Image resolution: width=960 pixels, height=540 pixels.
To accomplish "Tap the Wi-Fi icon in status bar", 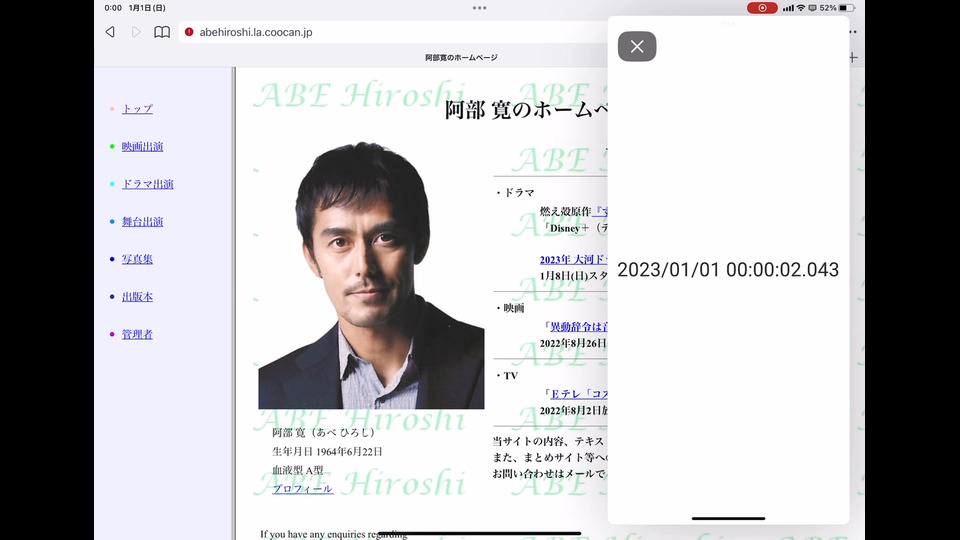I will [801, 8].
